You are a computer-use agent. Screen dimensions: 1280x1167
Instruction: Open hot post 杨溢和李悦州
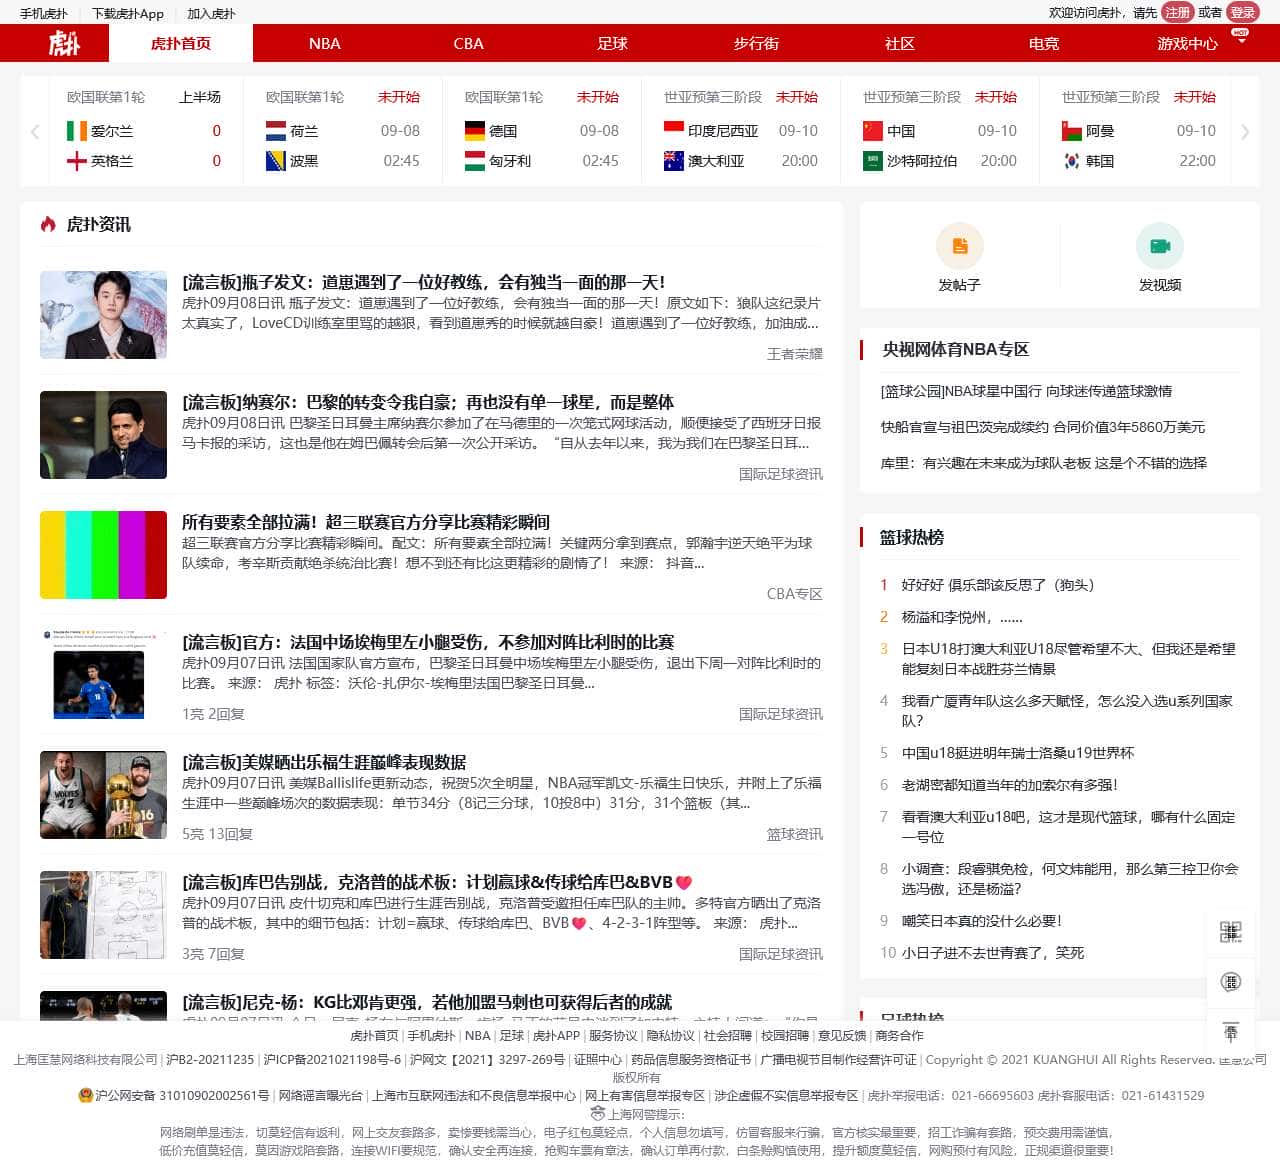click(x=962, y=617)
